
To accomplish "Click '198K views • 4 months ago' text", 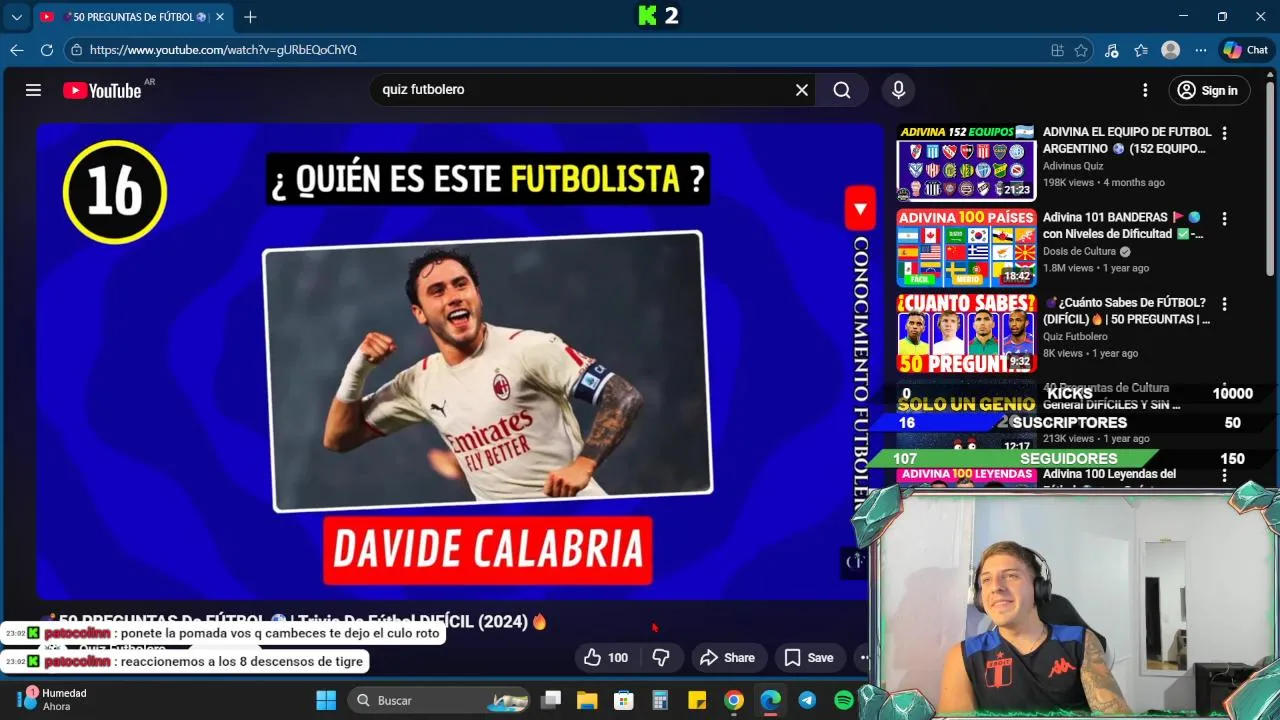I will [x=1104, y=183].
